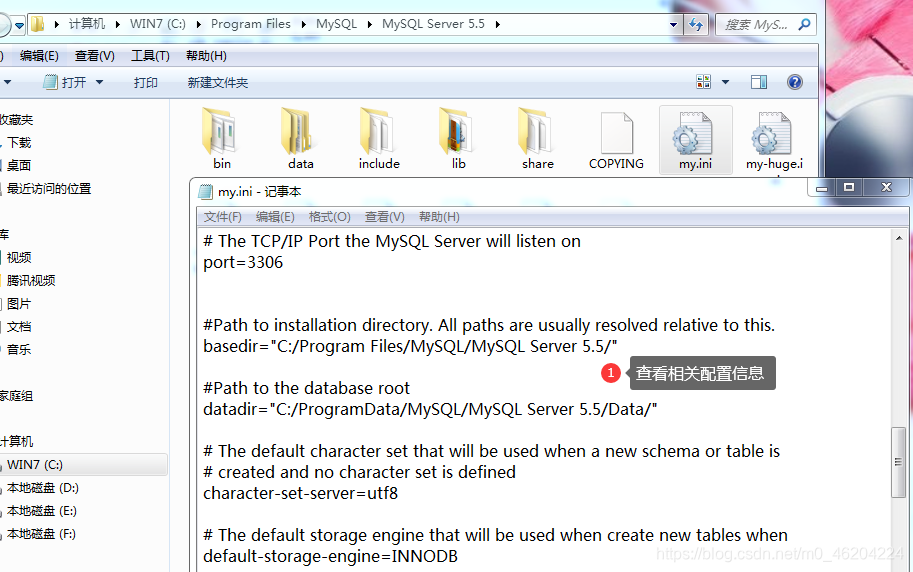The image size is (913, 572).
Task: Select 桌面 in the navigation pane
Action: (x=19, y=165)
